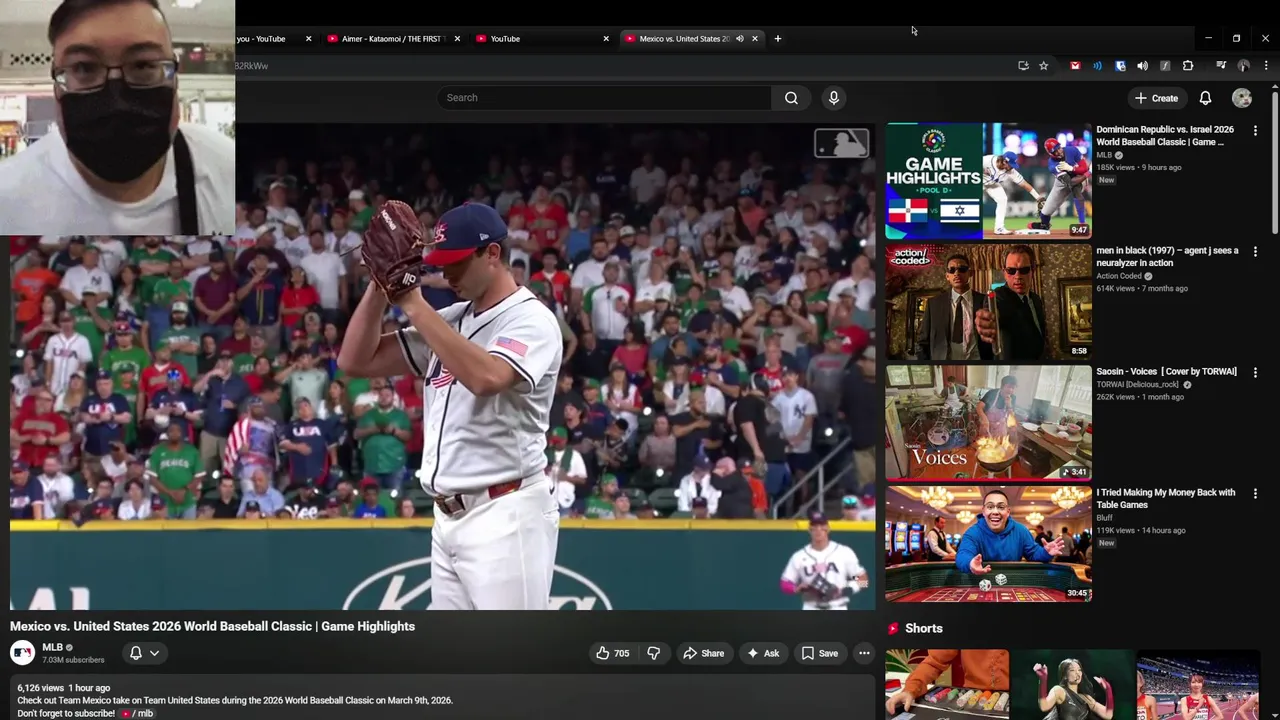
Task: Like the video with thumbs up
Action: coord(613,653)
